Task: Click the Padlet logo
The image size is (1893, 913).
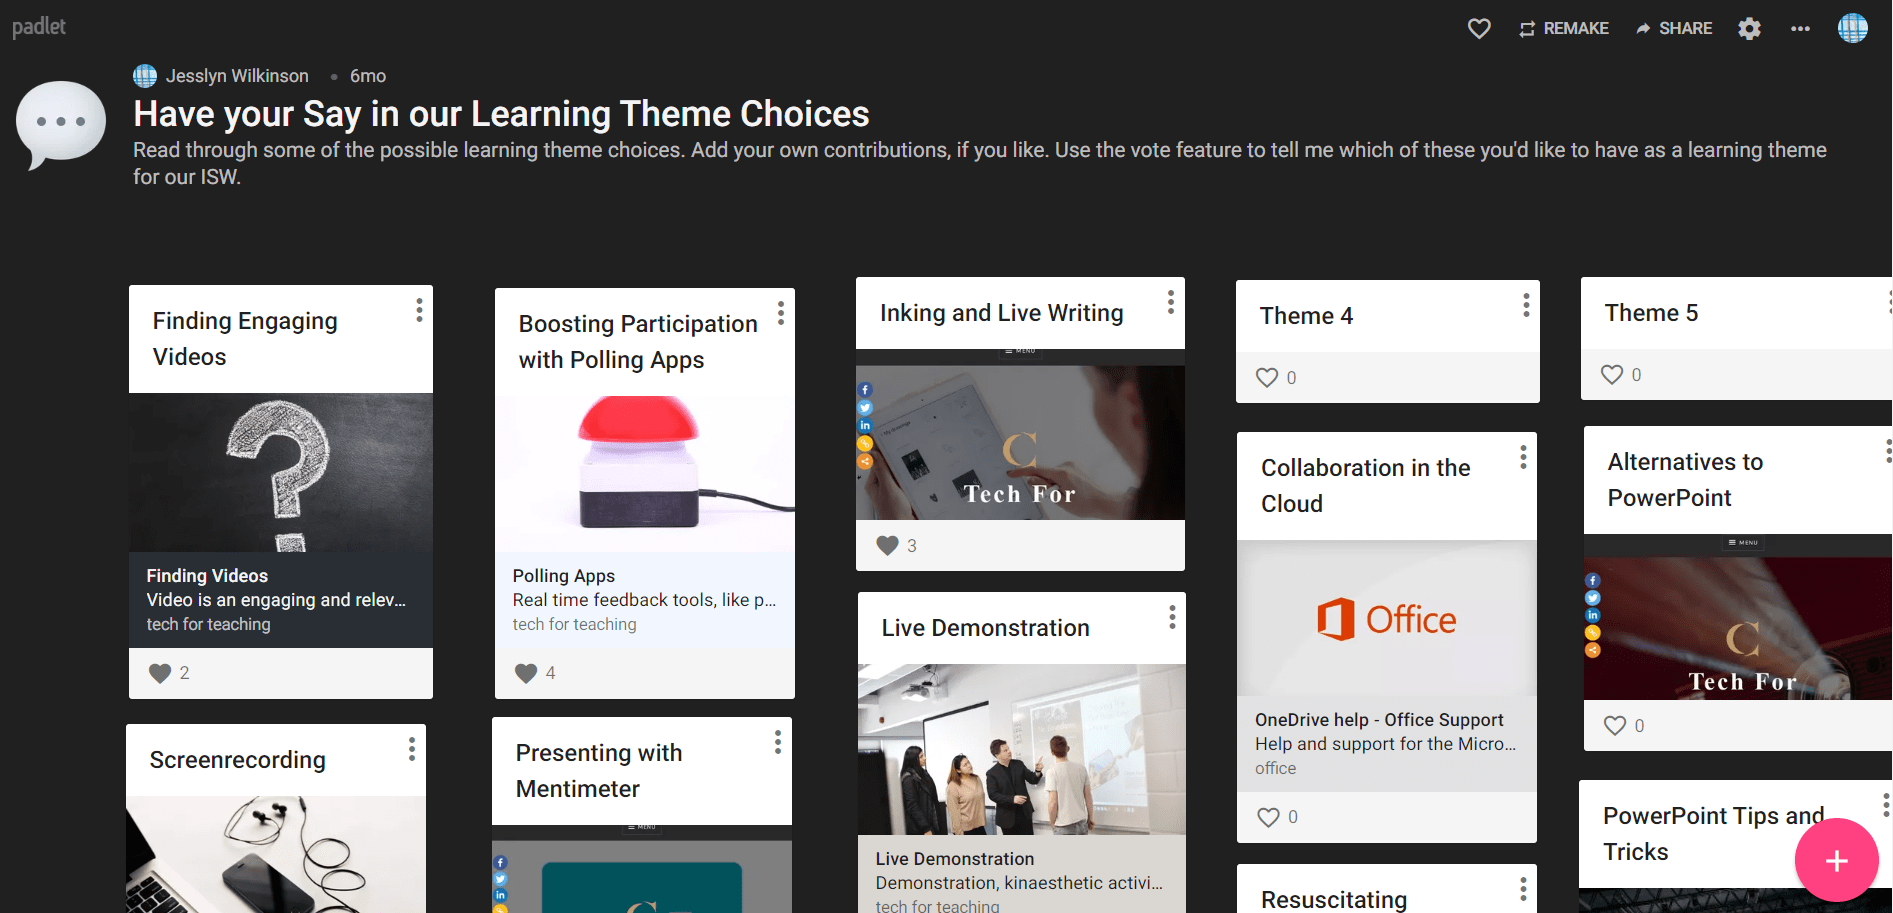Action: (38, 27)
